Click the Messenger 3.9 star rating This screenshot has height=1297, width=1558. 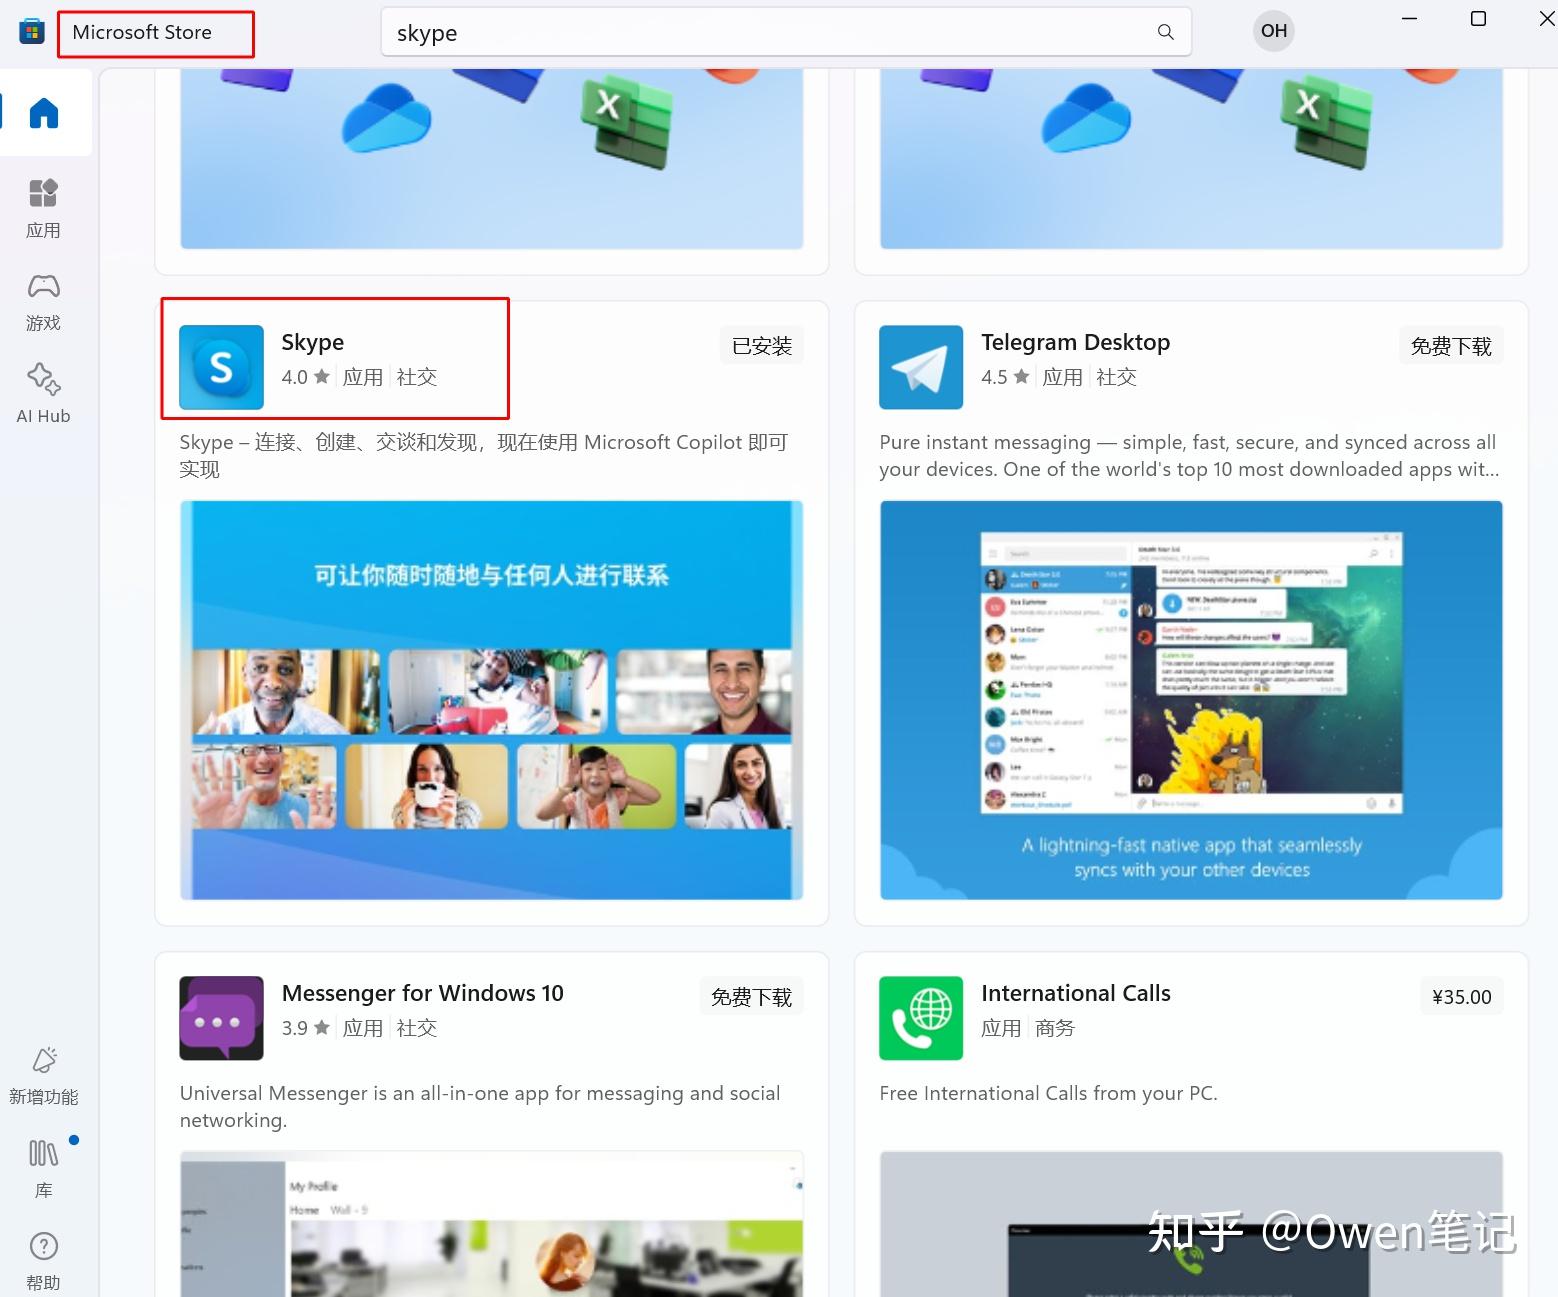click(x=305, y=1028)
